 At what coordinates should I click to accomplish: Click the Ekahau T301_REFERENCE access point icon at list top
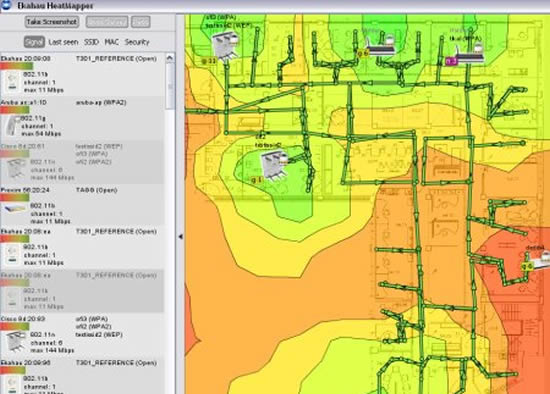[12, 82]
